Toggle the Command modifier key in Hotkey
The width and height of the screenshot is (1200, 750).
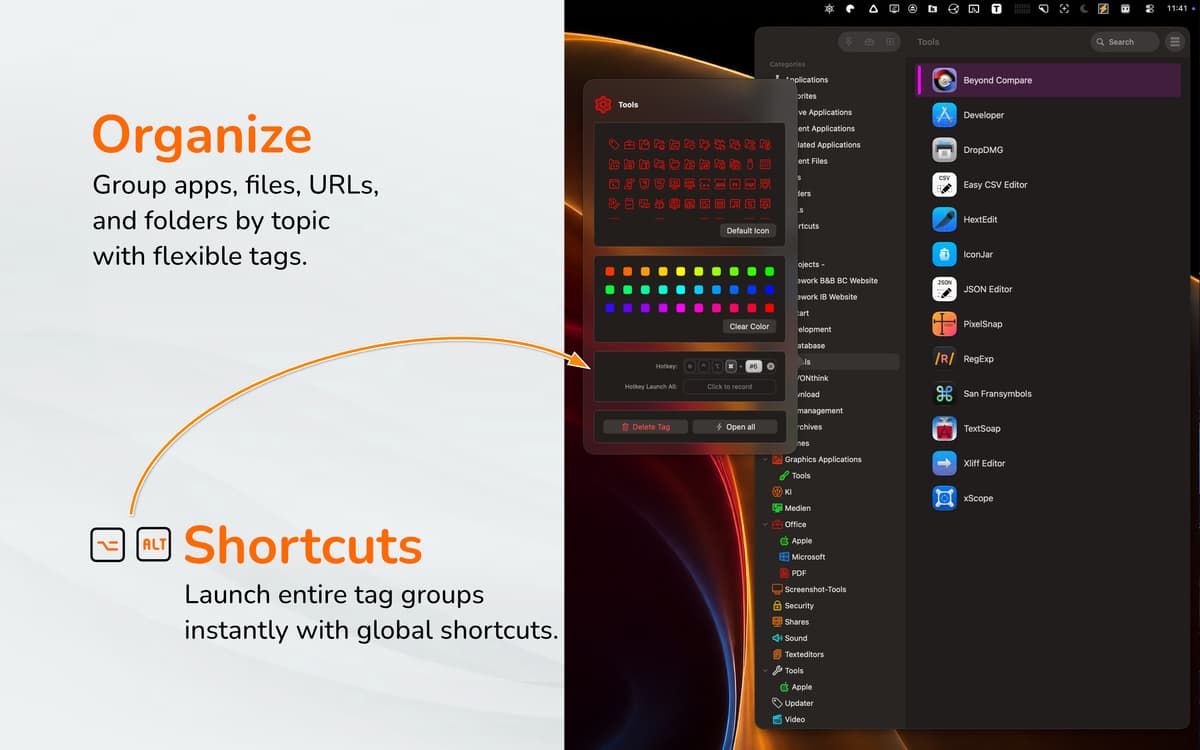click(x=731, y=366)
